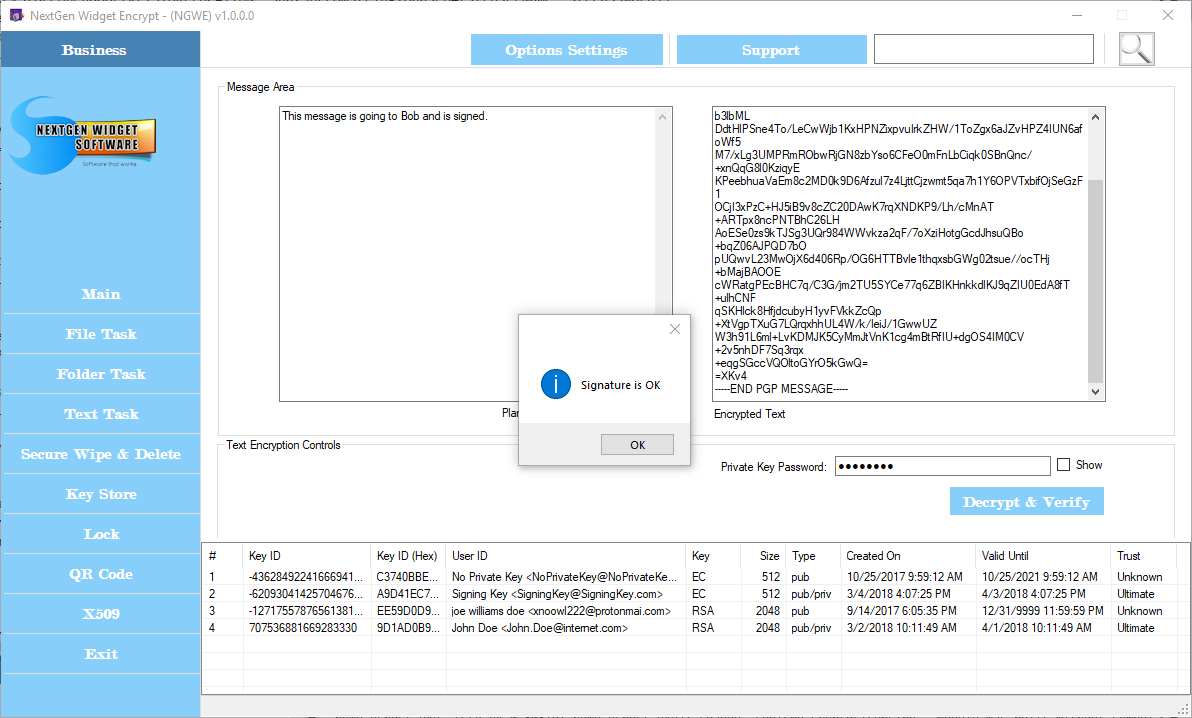Click the NextGen Widget Software logo
1192x718 pixels.
click(83, 135)
